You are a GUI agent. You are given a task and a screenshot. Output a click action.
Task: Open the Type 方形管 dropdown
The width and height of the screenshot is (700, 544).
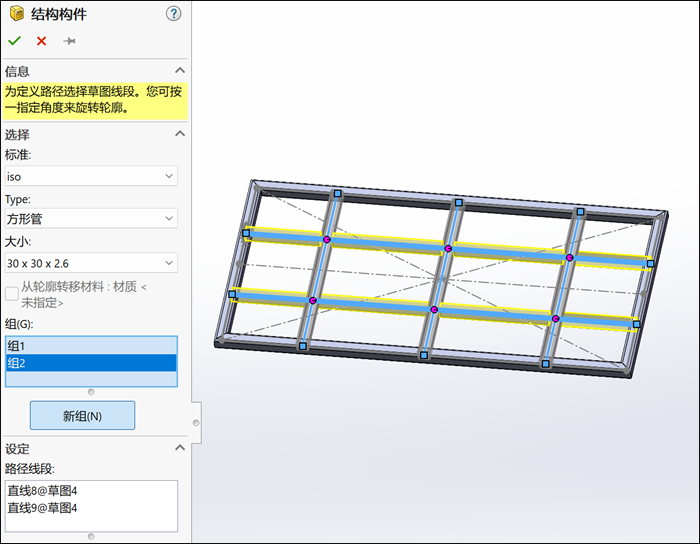91,219
